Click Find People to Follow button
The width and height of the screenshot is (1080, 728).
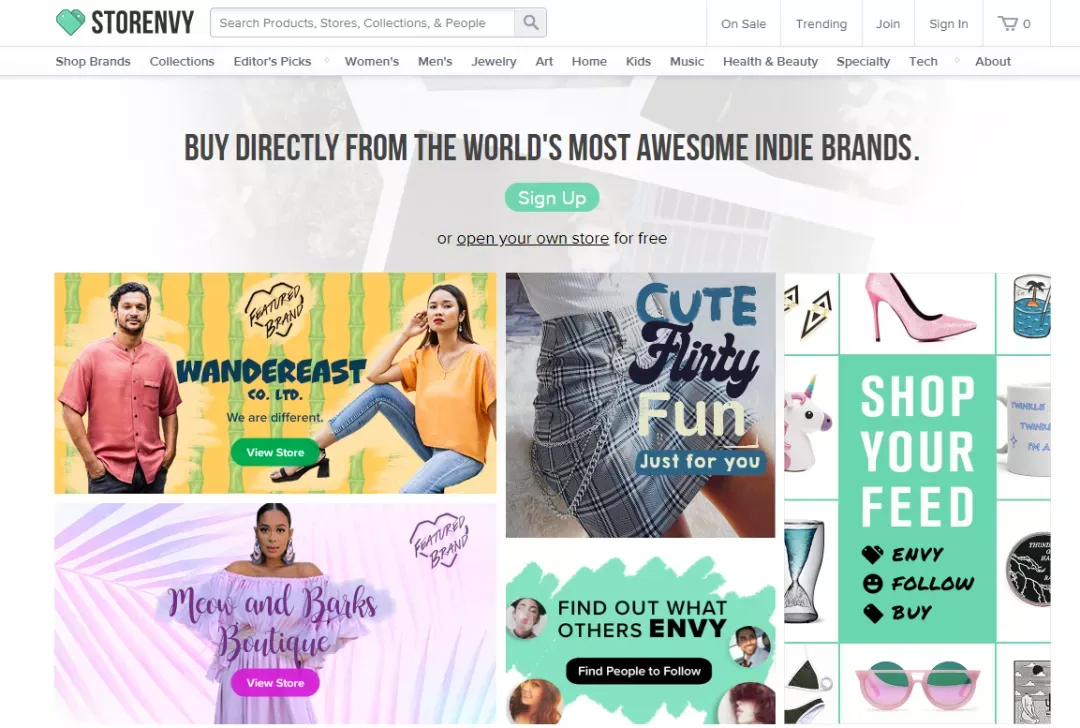point(639,671)
